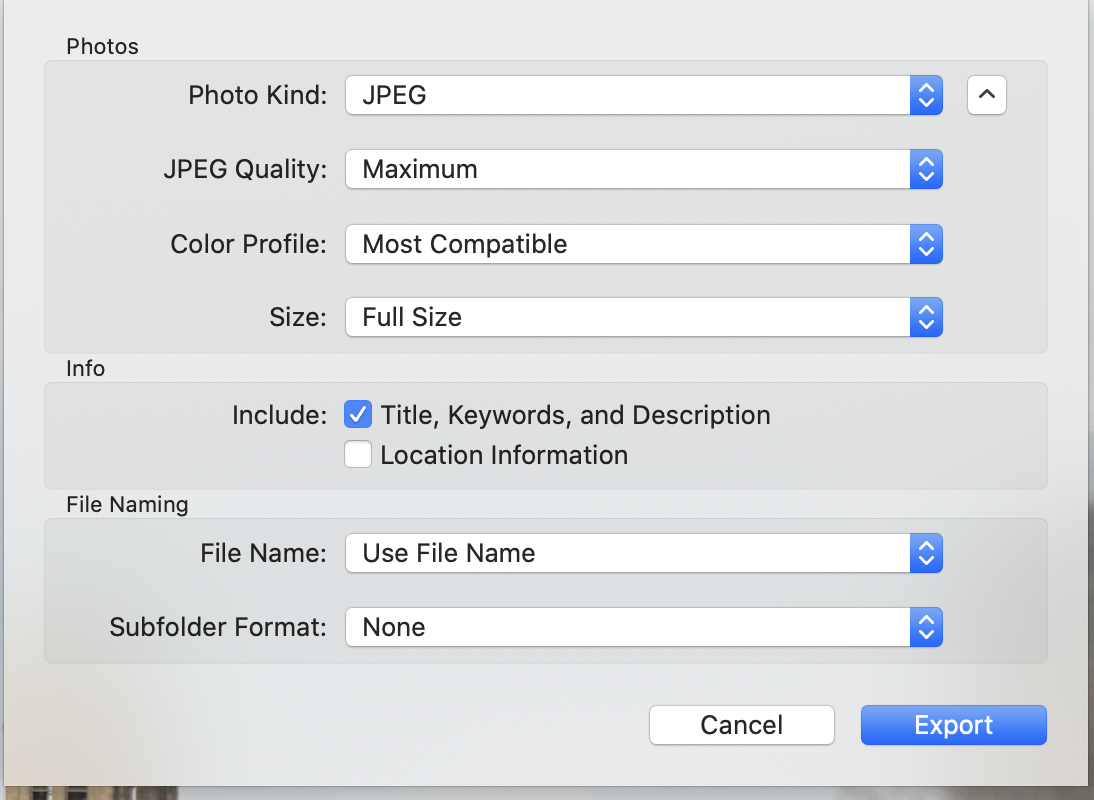The width and height of the screenshot is (1094, 800).
Task: Collapse options with the chevron-up button
Action: click(x=986, y=95)
